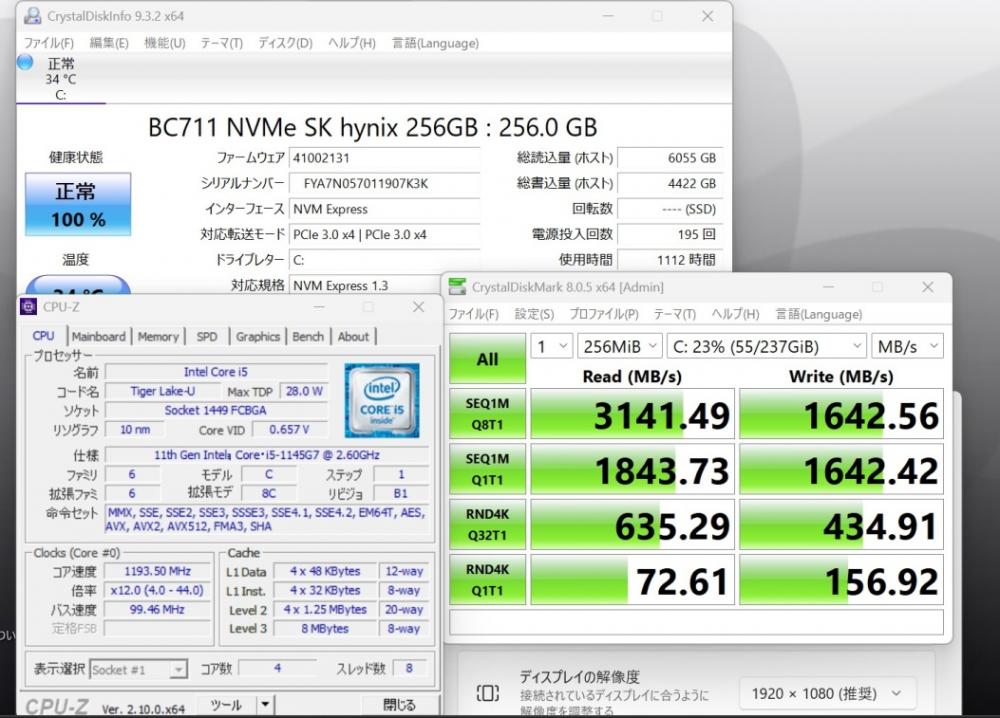Switch to the About tab in CPU-Z

click(353, 336)
